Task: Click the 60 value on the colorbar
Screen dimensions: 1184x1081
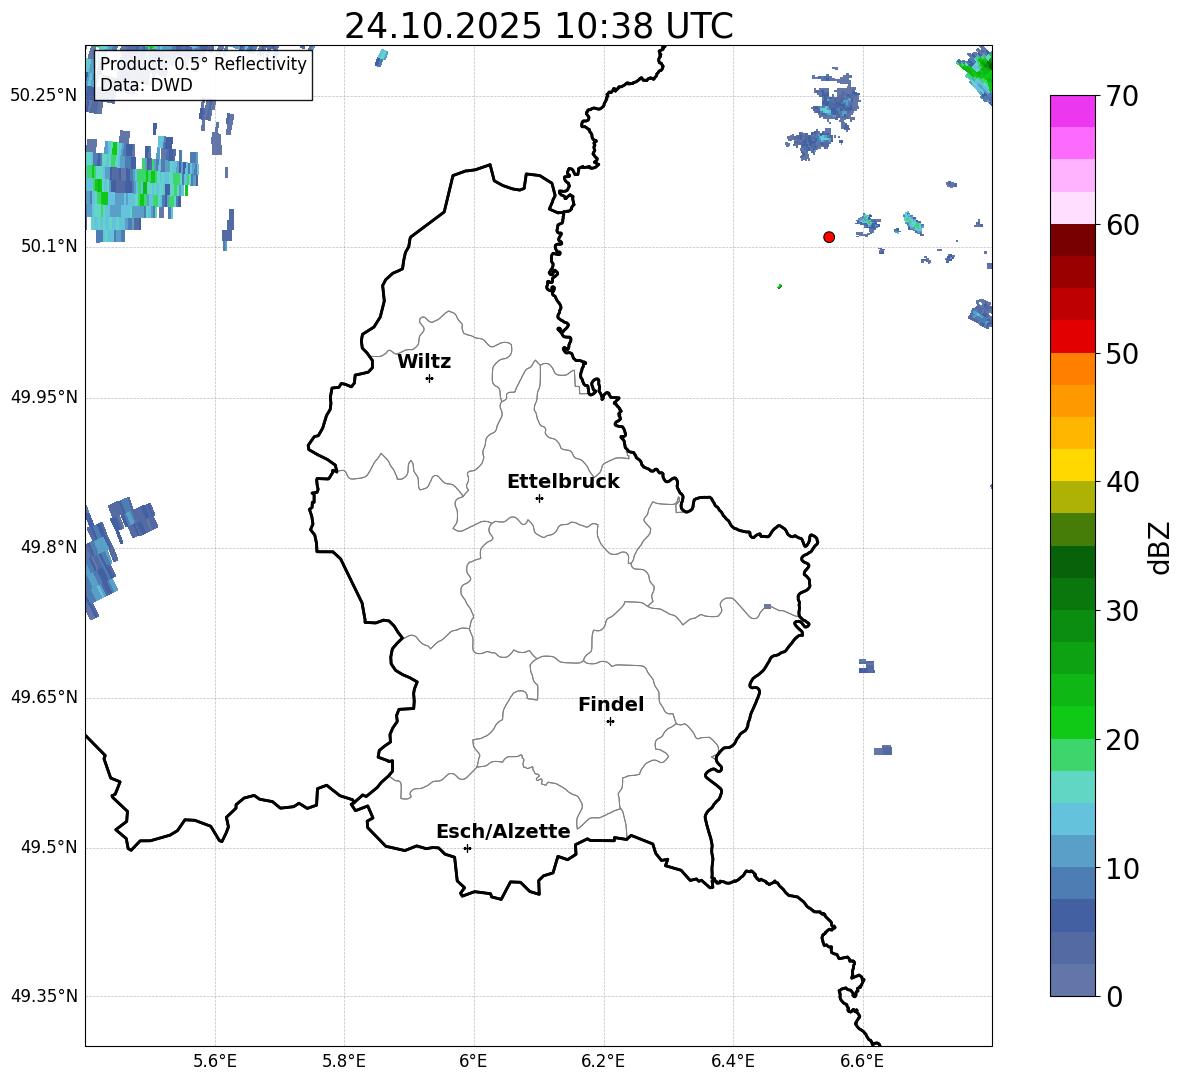Action: tap(1122, 225)
